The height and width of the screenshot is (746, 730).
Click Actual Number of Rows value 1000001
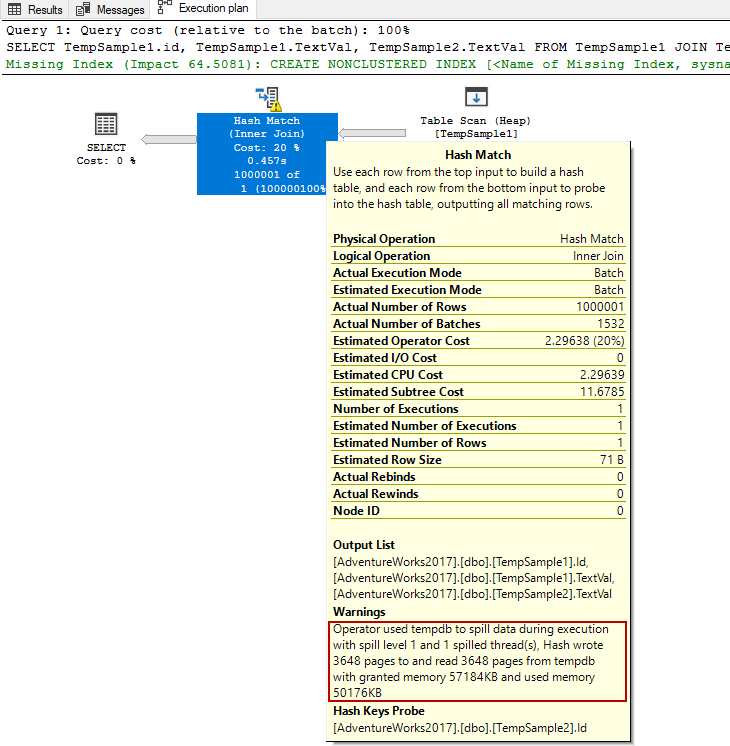(x=600, y=307)
